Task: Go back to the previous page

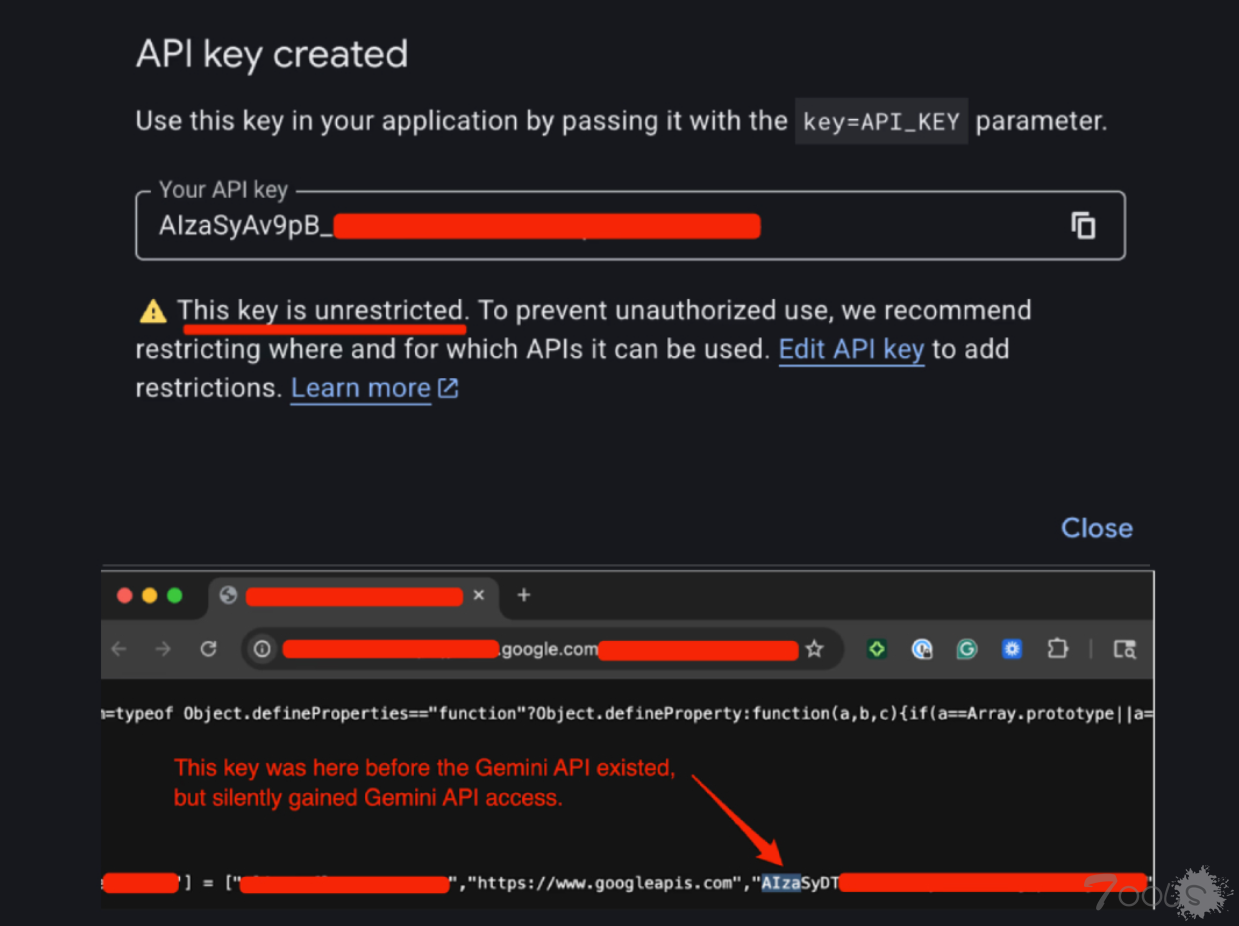Action: point(119,649)
